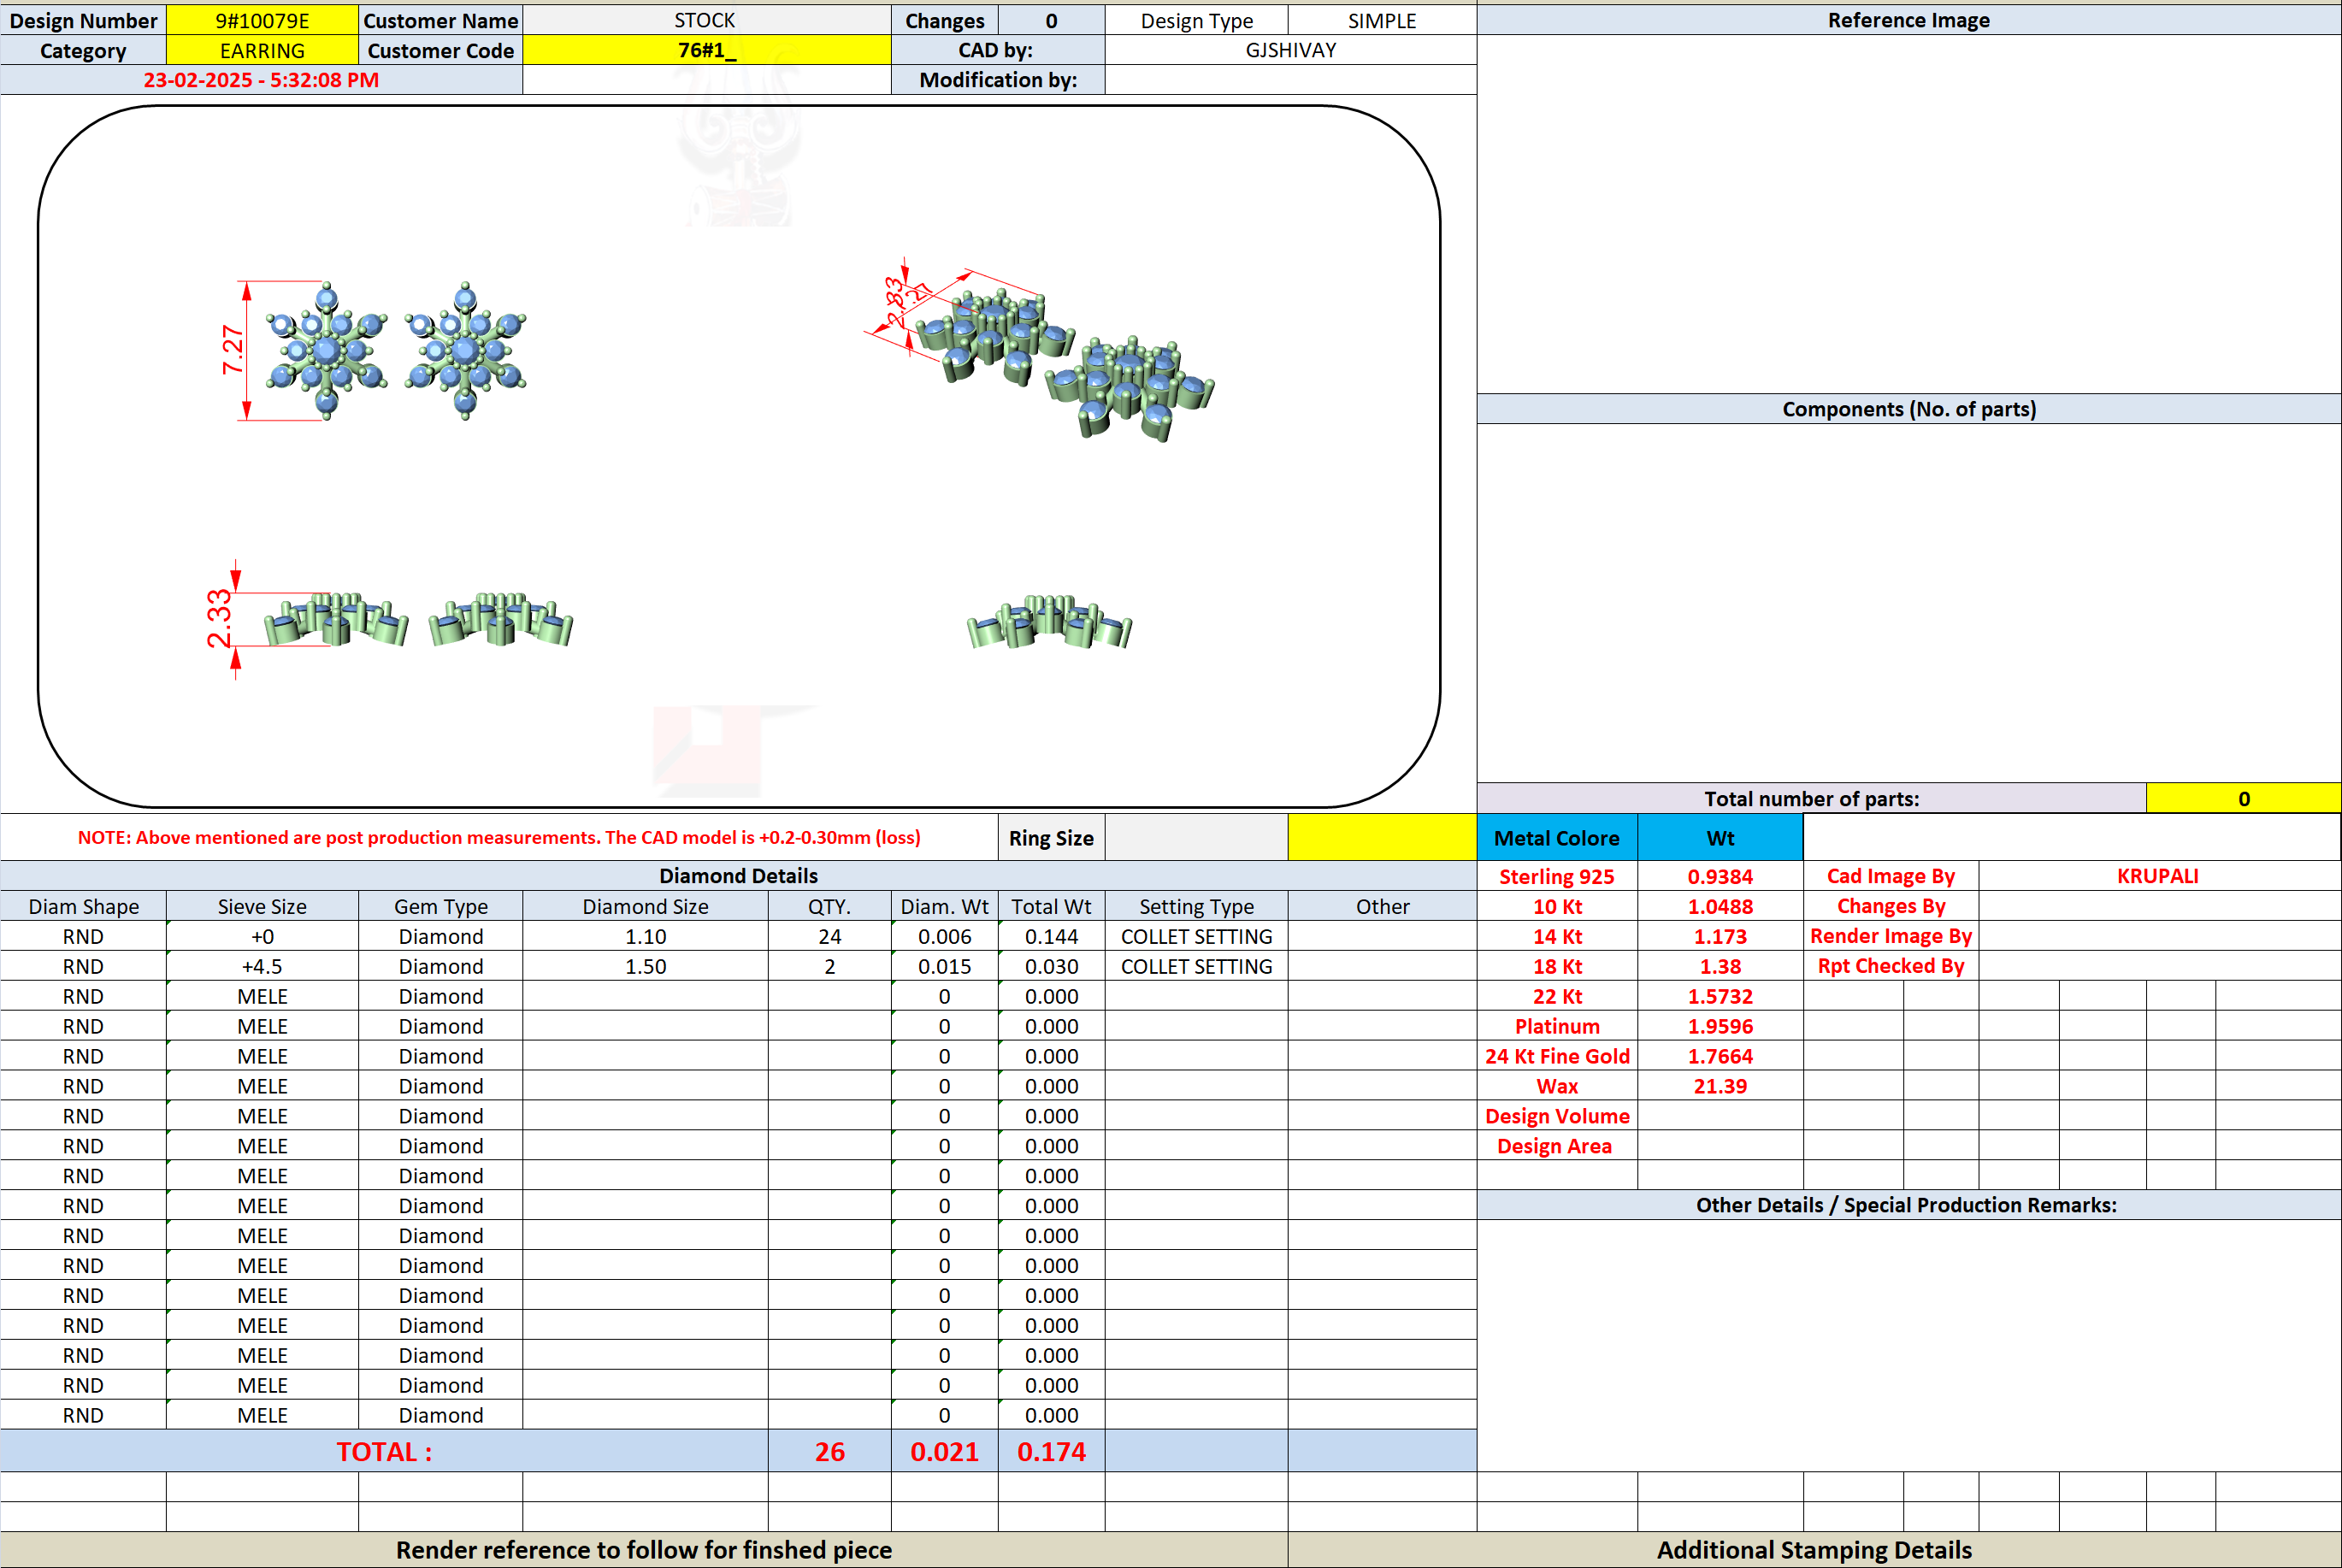This screenshot has height=1568, width=2342.
Task: Select the 2.33 height dimension label
Action: 219,619
